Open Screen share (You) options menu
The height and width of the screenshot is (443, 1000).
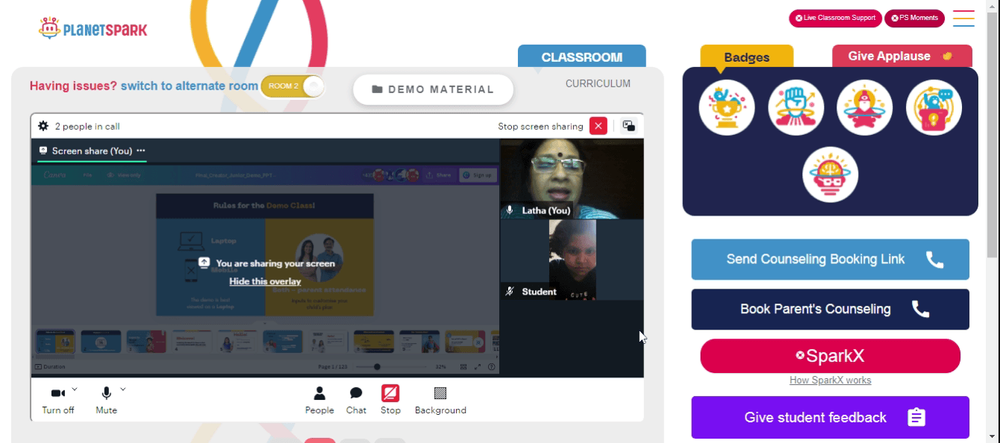[141, 151]
